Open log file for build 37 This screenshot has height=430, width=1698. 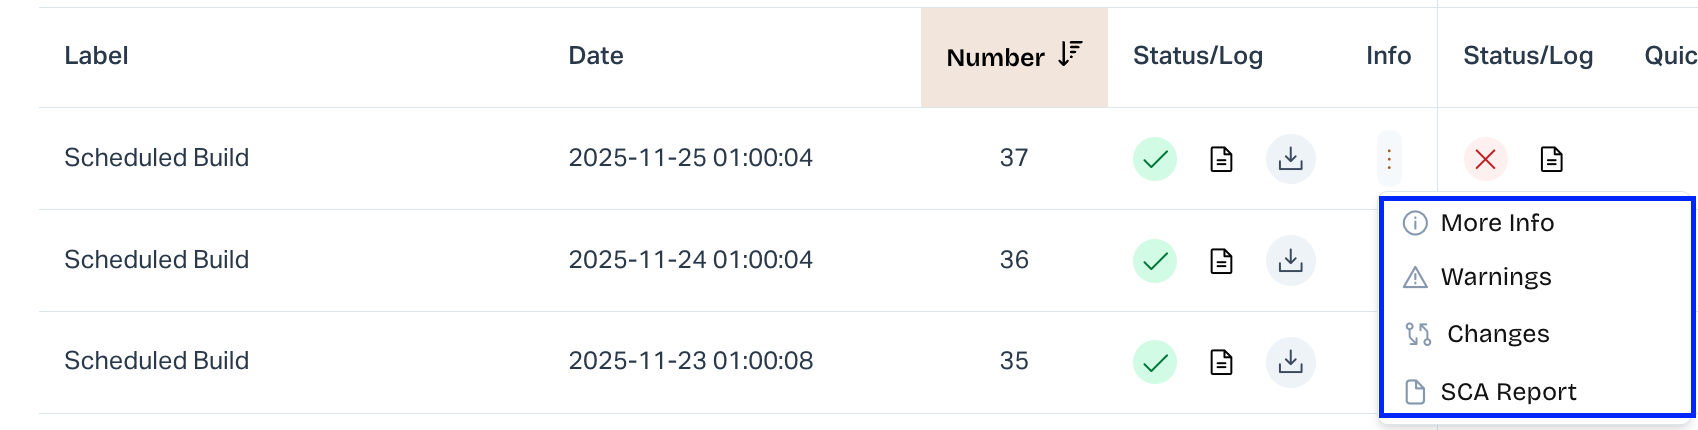pyautogui.click(x=1221, y=159)
